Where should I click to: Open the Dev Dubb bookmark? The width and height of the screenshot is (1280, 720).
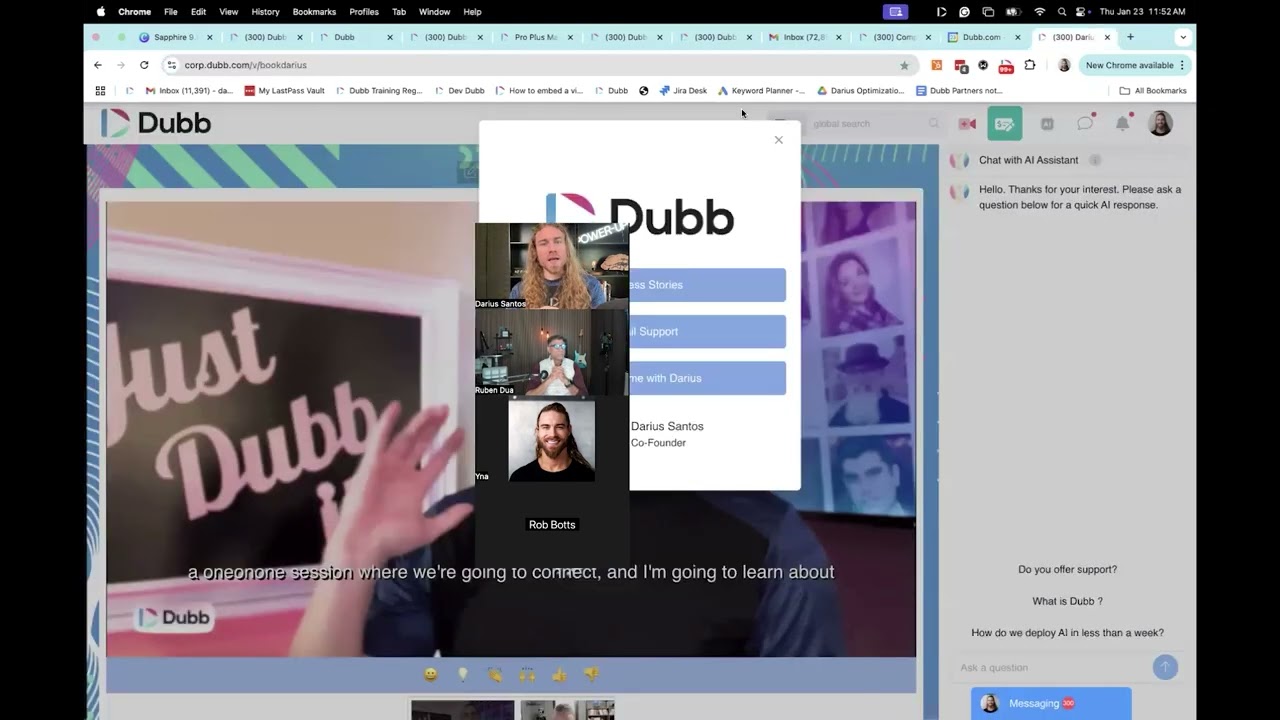pos(460,90)
